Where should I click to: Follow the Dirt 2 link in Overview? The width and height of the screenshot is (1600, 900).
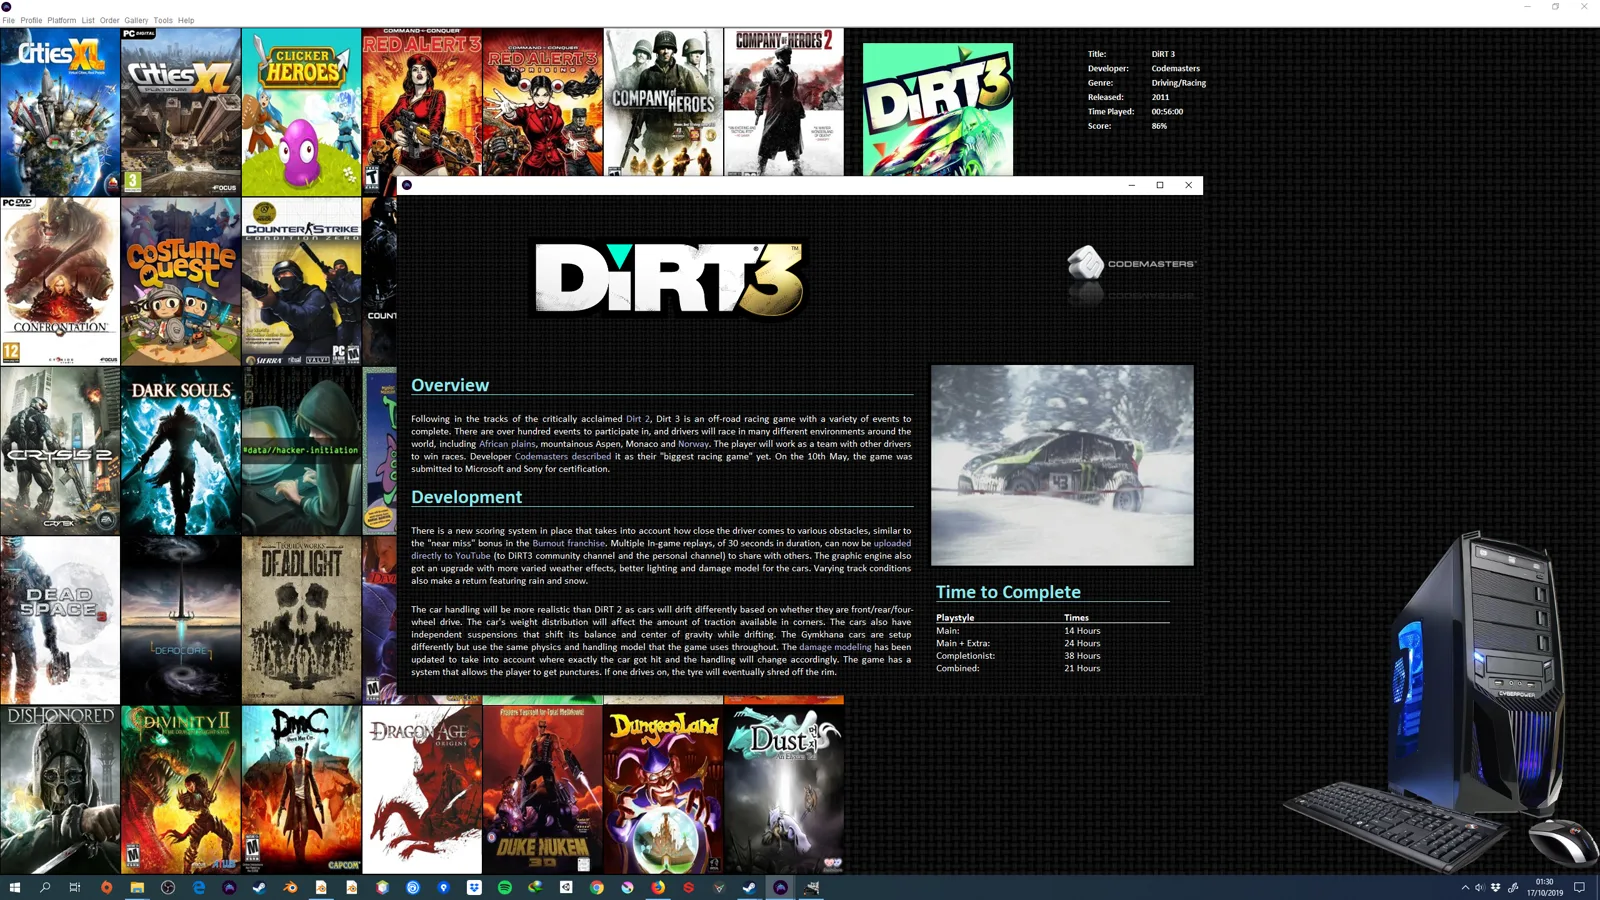[637, 419]
